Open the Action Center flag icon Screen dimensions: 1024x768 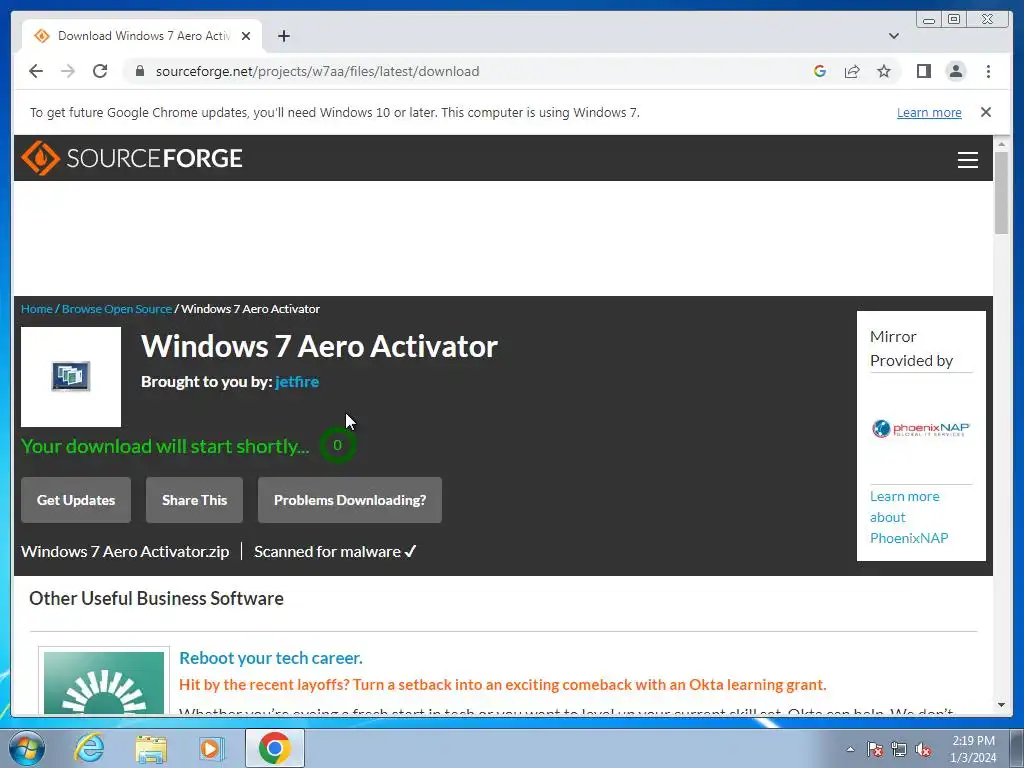(875, 749)
